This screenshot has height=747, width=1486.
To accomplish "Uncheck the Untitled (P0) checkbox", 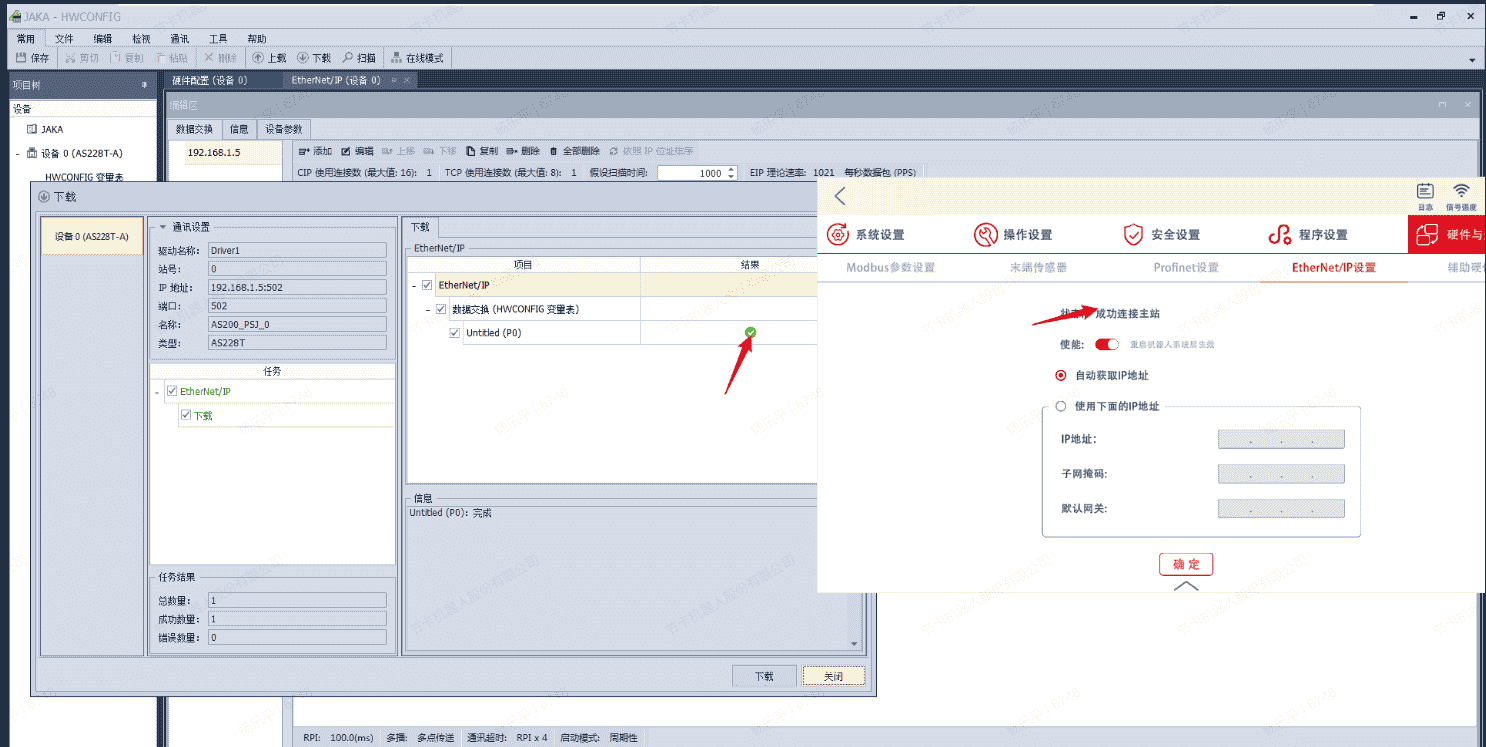I will pos(455,333).
